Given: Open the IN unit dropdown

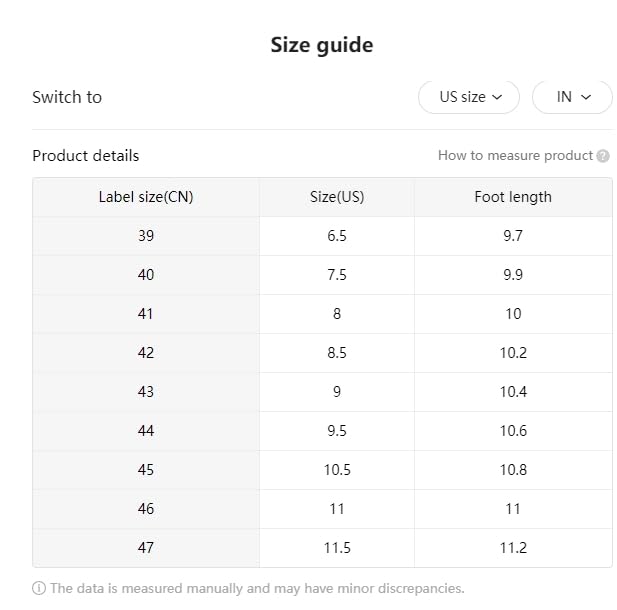Looking at the screenshot, I should pyautogui.click(x=572, y=97).
